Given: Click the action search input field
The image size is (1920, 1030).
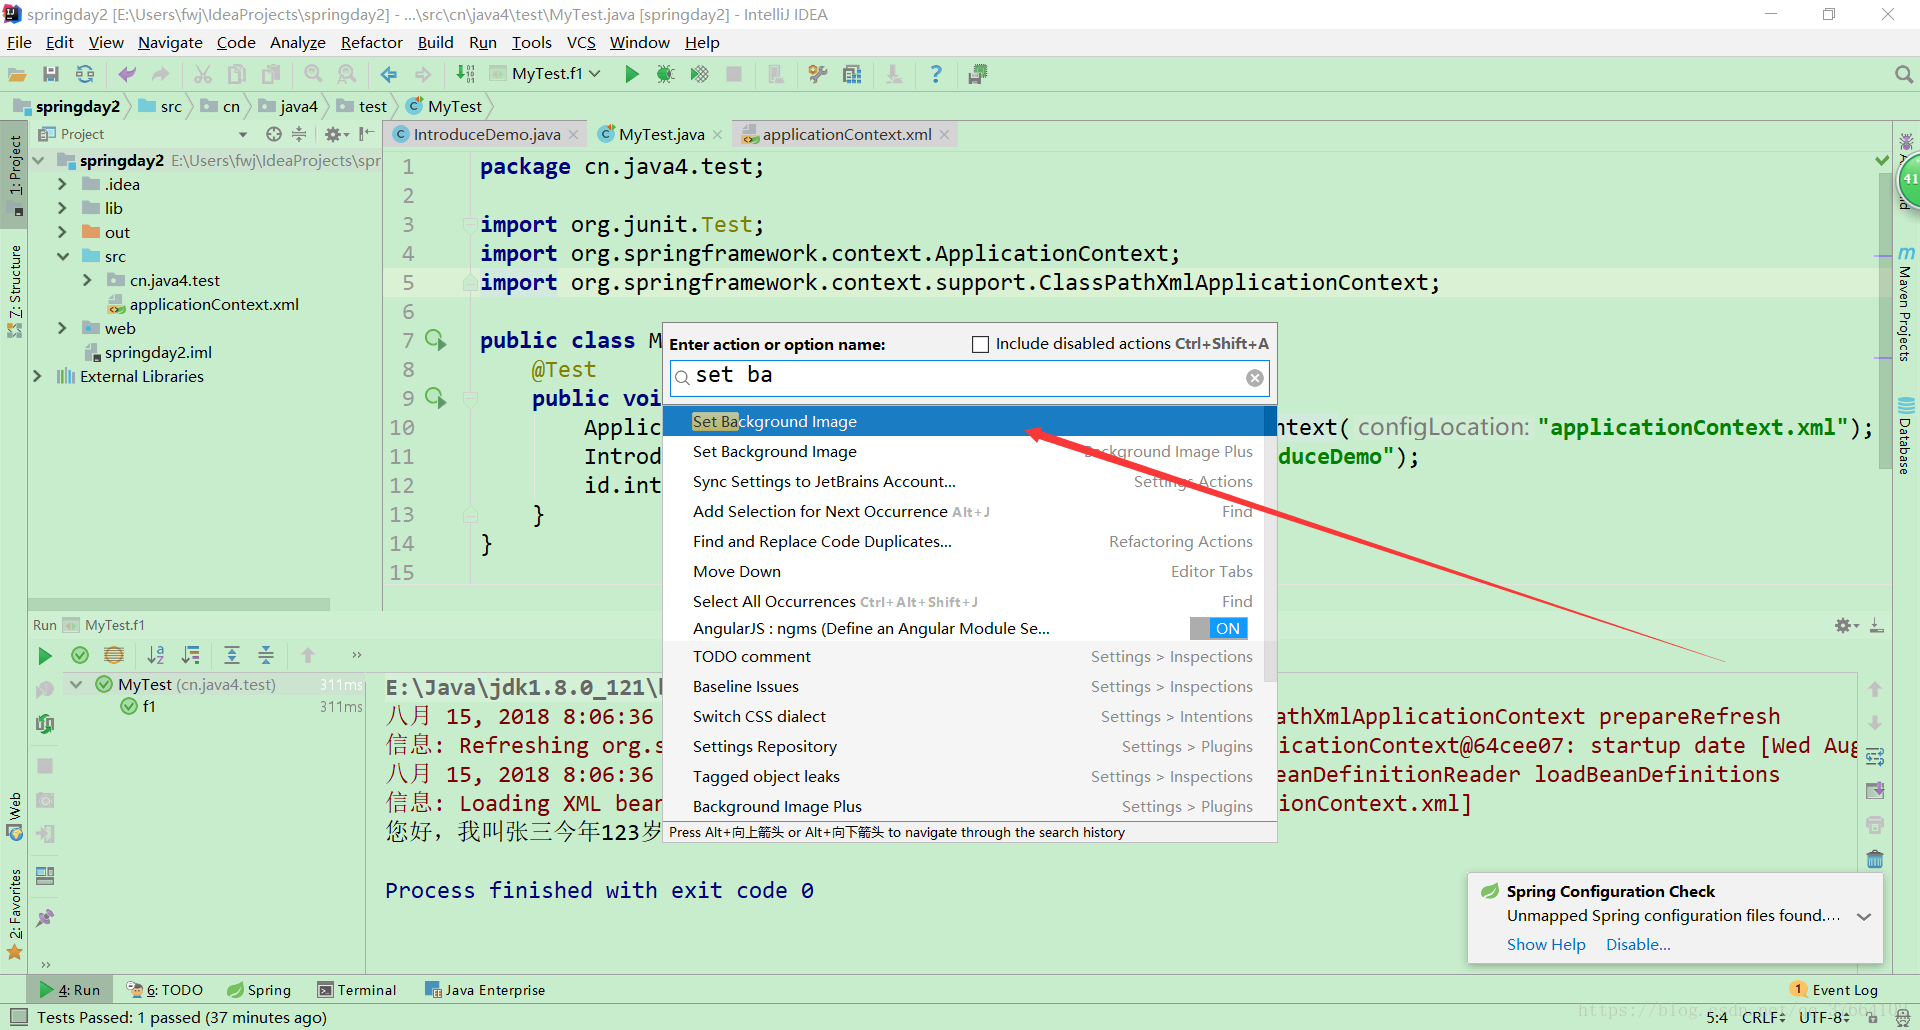Looking at the screenshot, I should pyautogui.click(x=969, y=377).
